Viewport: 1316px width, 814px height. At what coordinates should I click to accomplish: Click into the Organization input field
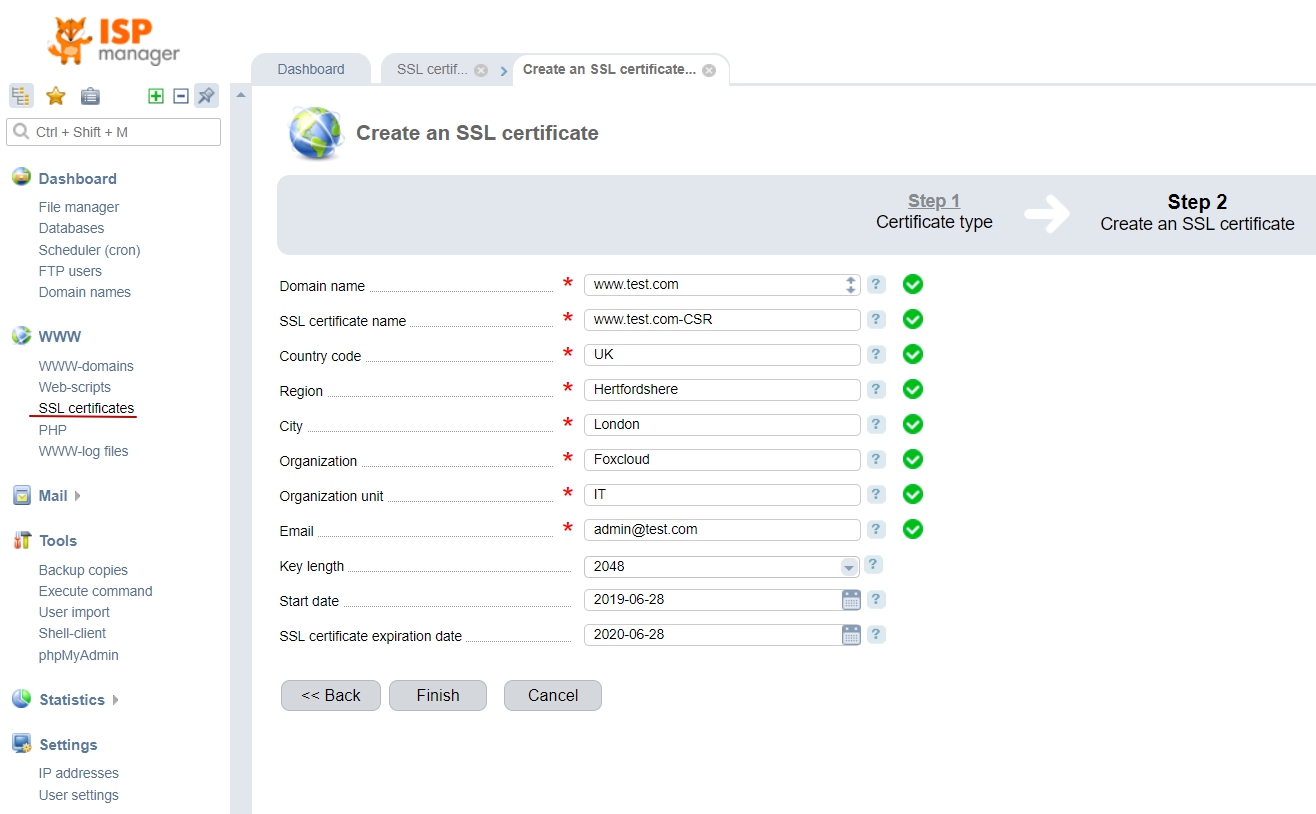[721, 460]
